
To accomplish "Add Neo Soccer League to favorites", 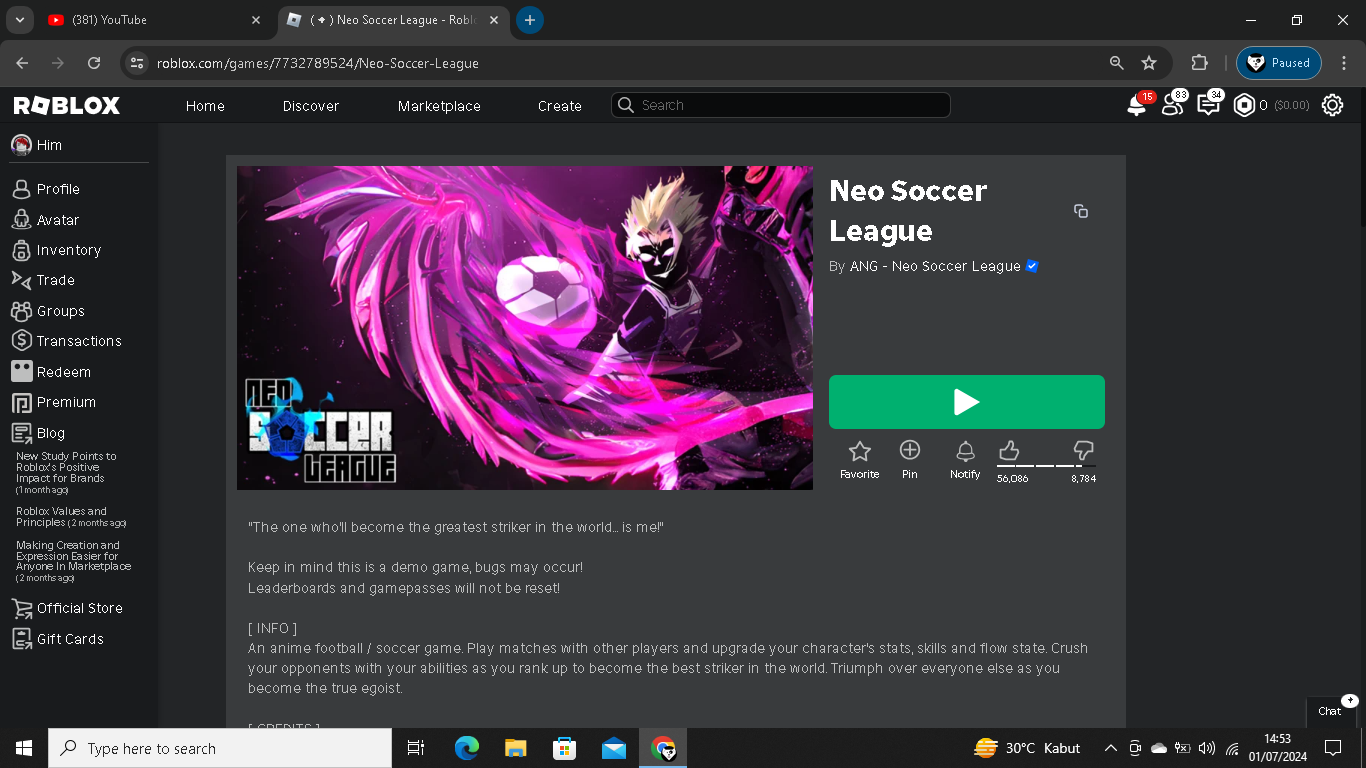I will pyautogui.click(x=859, y=461).
